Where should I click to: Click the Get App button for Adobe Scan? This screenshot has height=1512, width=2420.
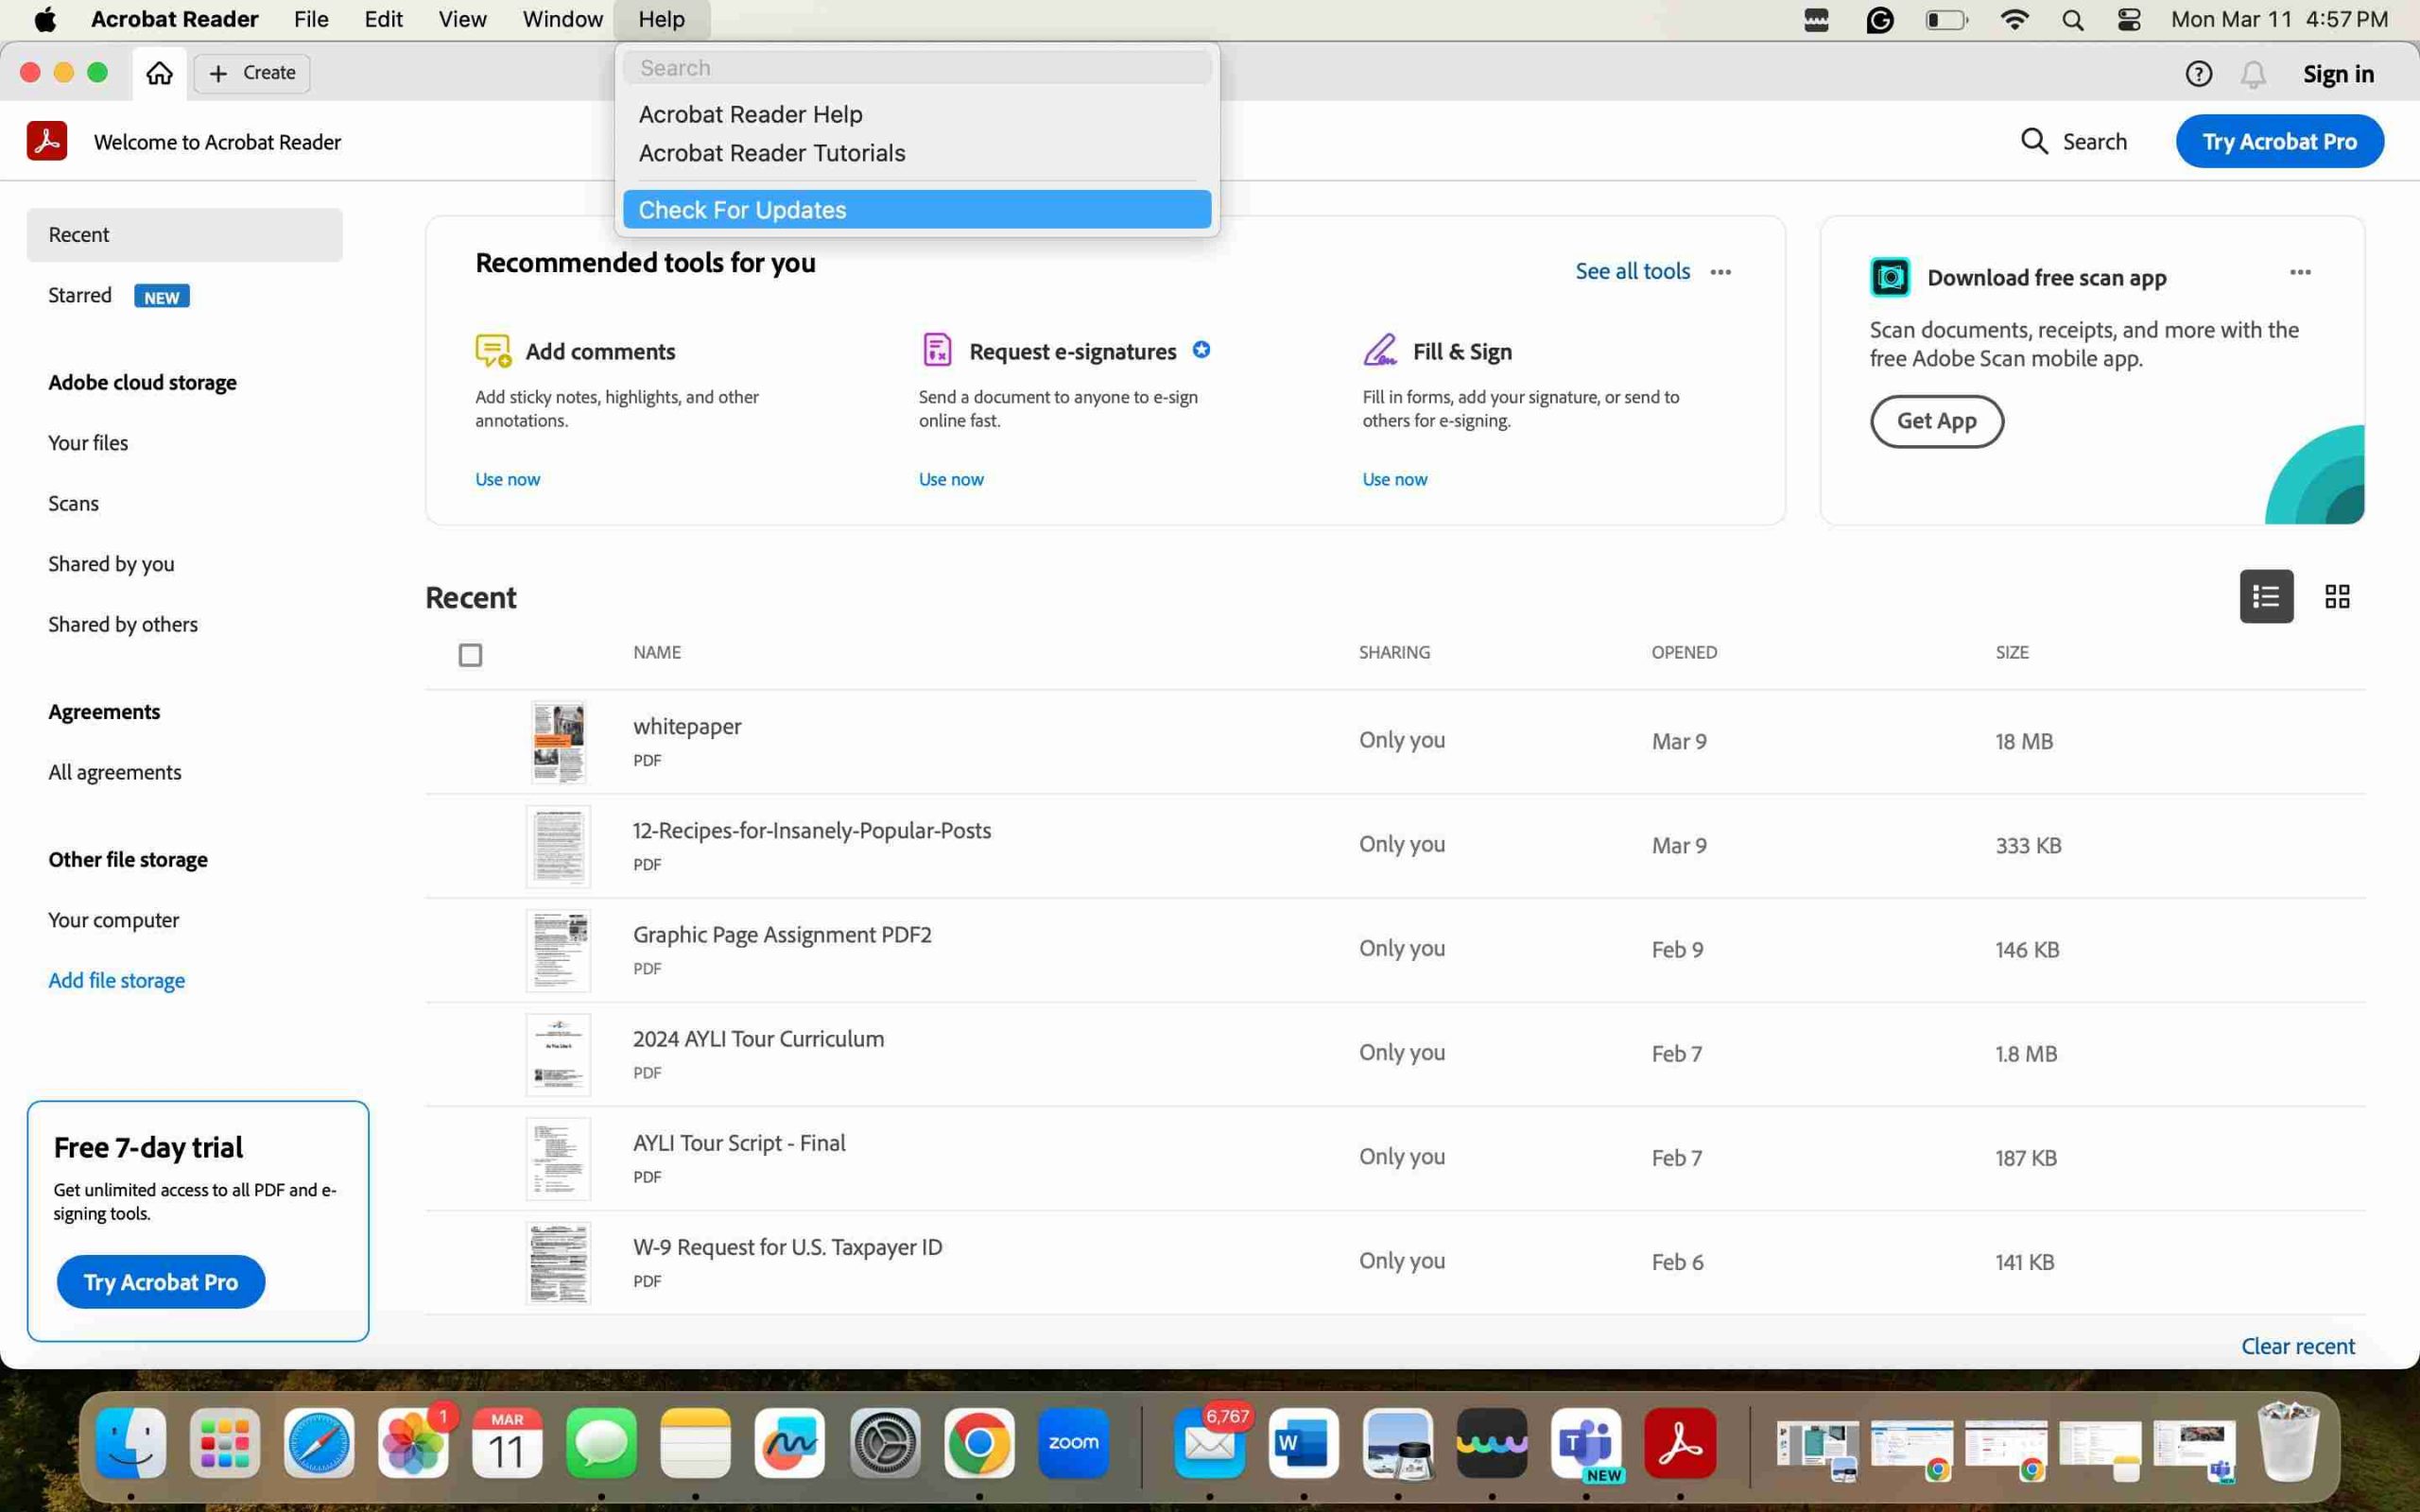(x=1936, y=420)
